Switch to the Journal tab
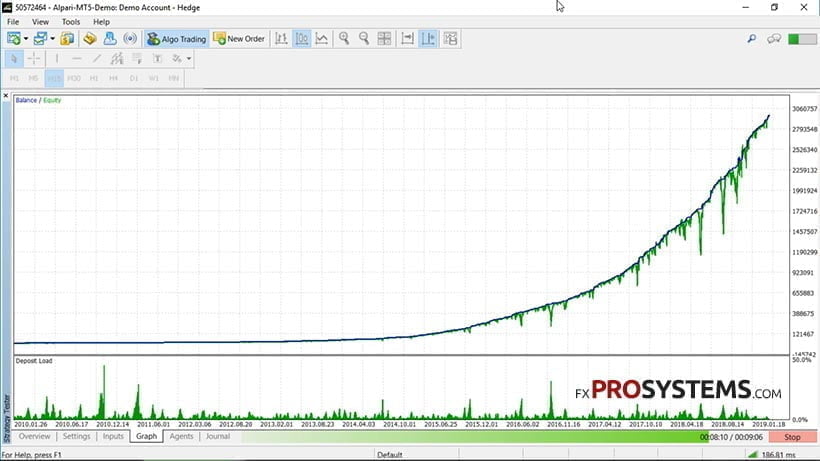 [x=218, y=436]
